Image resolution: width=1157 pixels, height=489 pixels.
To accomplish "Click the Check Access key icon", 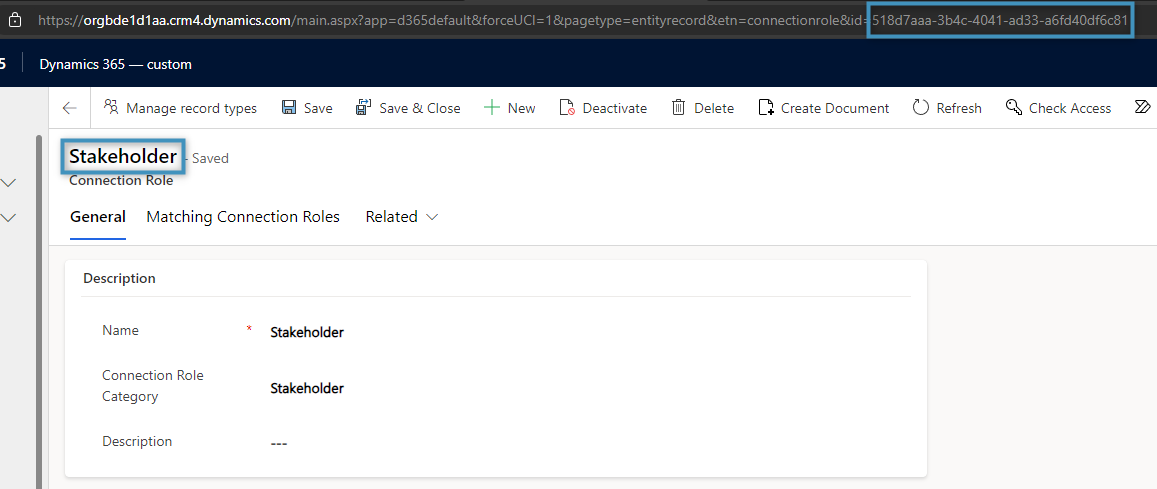I will [x=1014, y=108].
